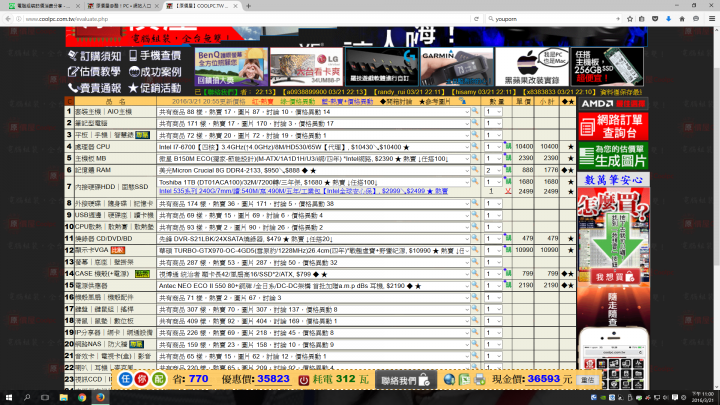720x405 pixels.
Task: Click the red 你 circle button
Action: point(142,379)
